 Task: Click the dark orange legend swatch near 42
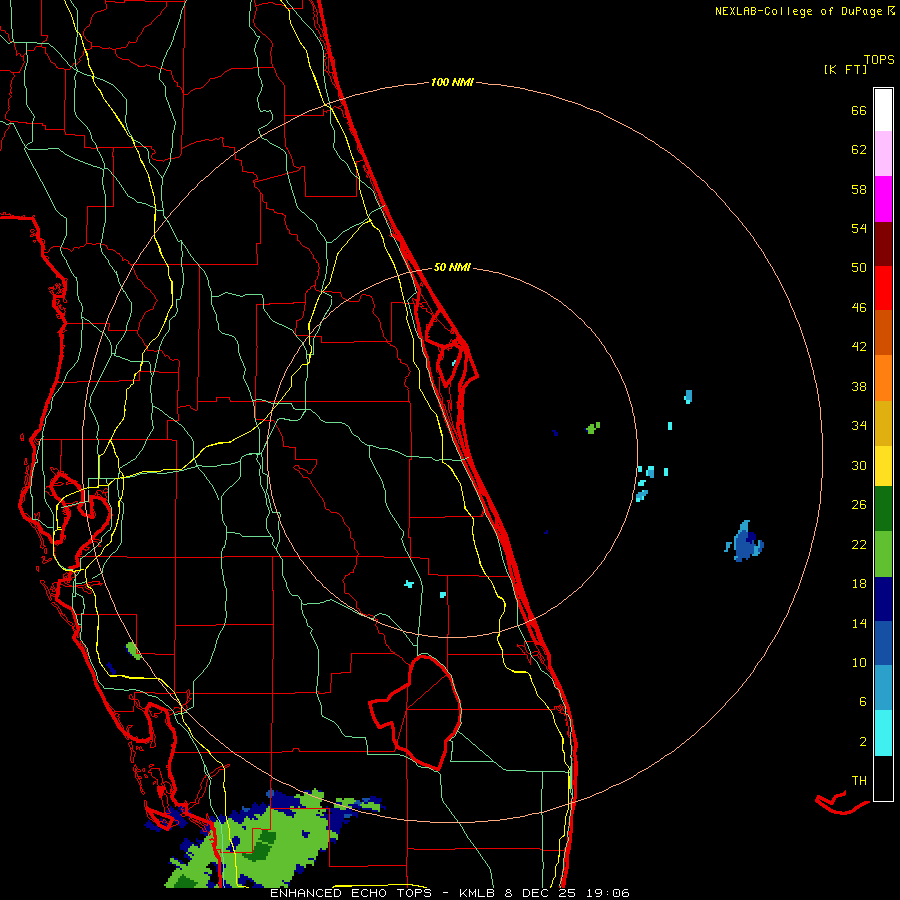(x=883, y=332)
